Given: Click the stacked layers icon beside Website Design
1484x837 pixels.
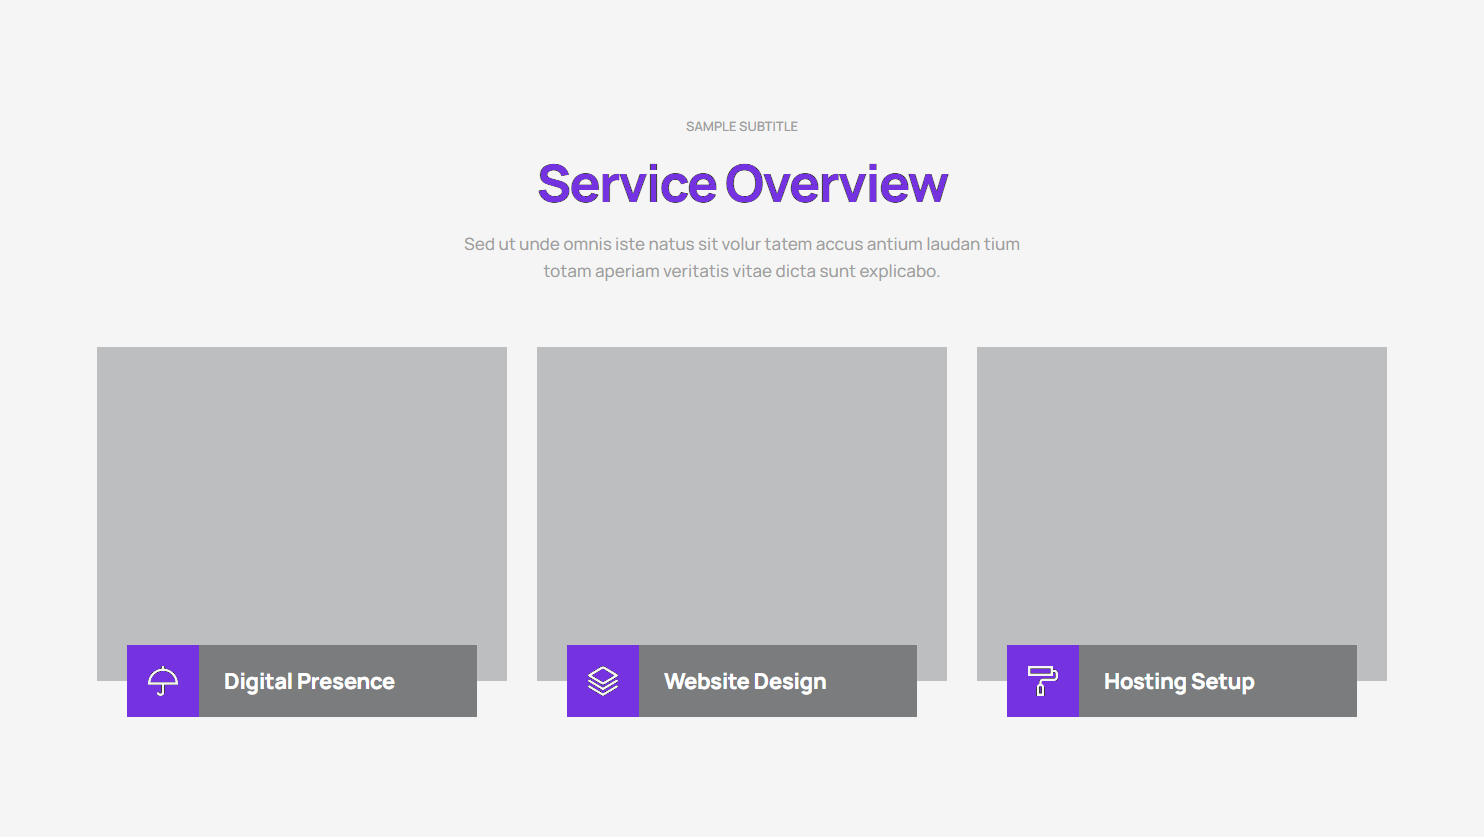Looking at the screenshot, I should (x=603, y=681).
